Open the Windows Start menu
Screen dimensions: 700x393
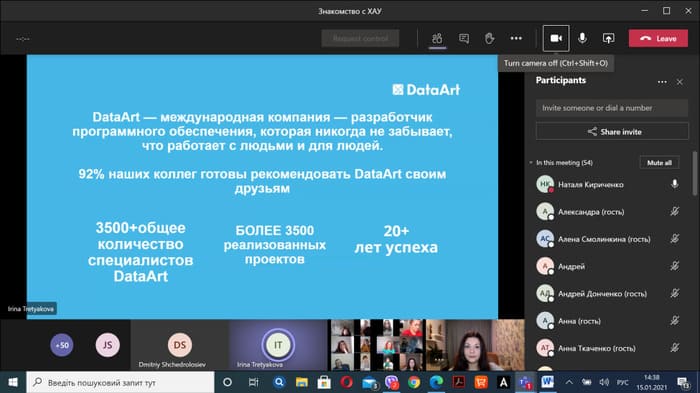coord(13,382)
